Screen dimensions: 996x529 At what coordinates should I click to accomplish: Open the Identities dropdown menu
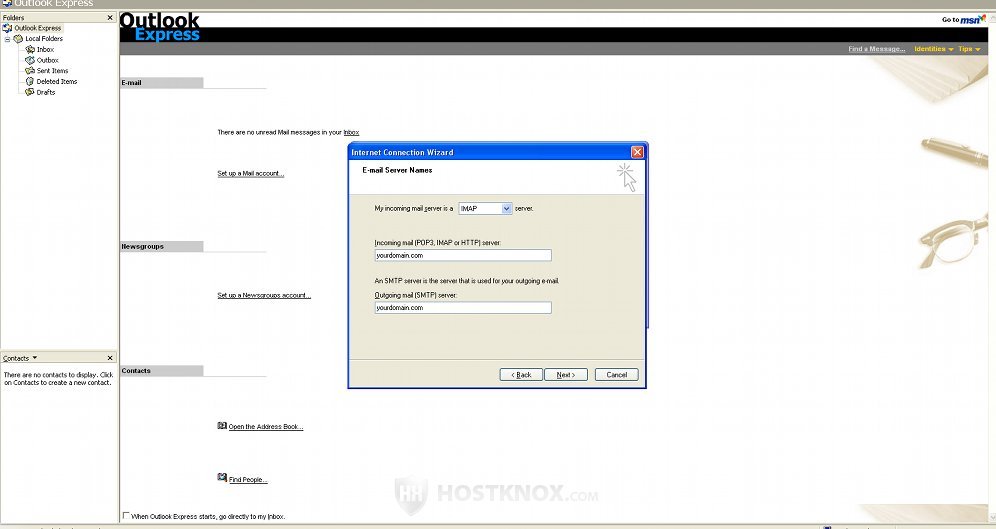934,49
